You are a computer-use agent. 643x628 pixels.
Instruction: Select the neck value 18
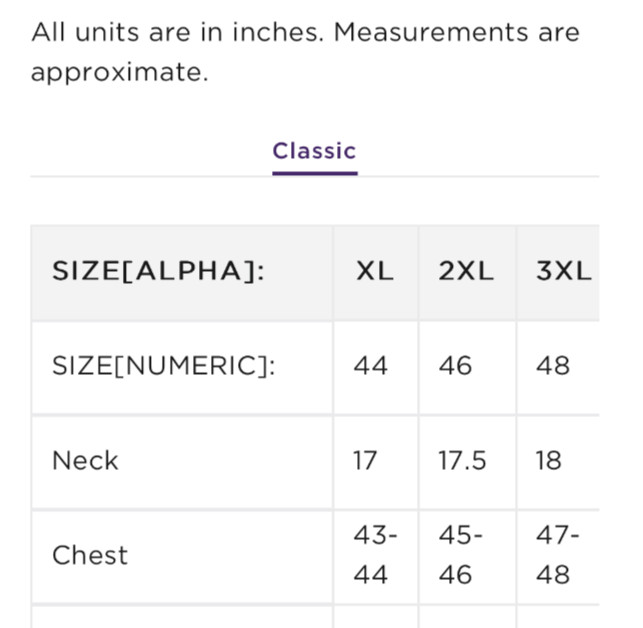[x=549, y=461]
